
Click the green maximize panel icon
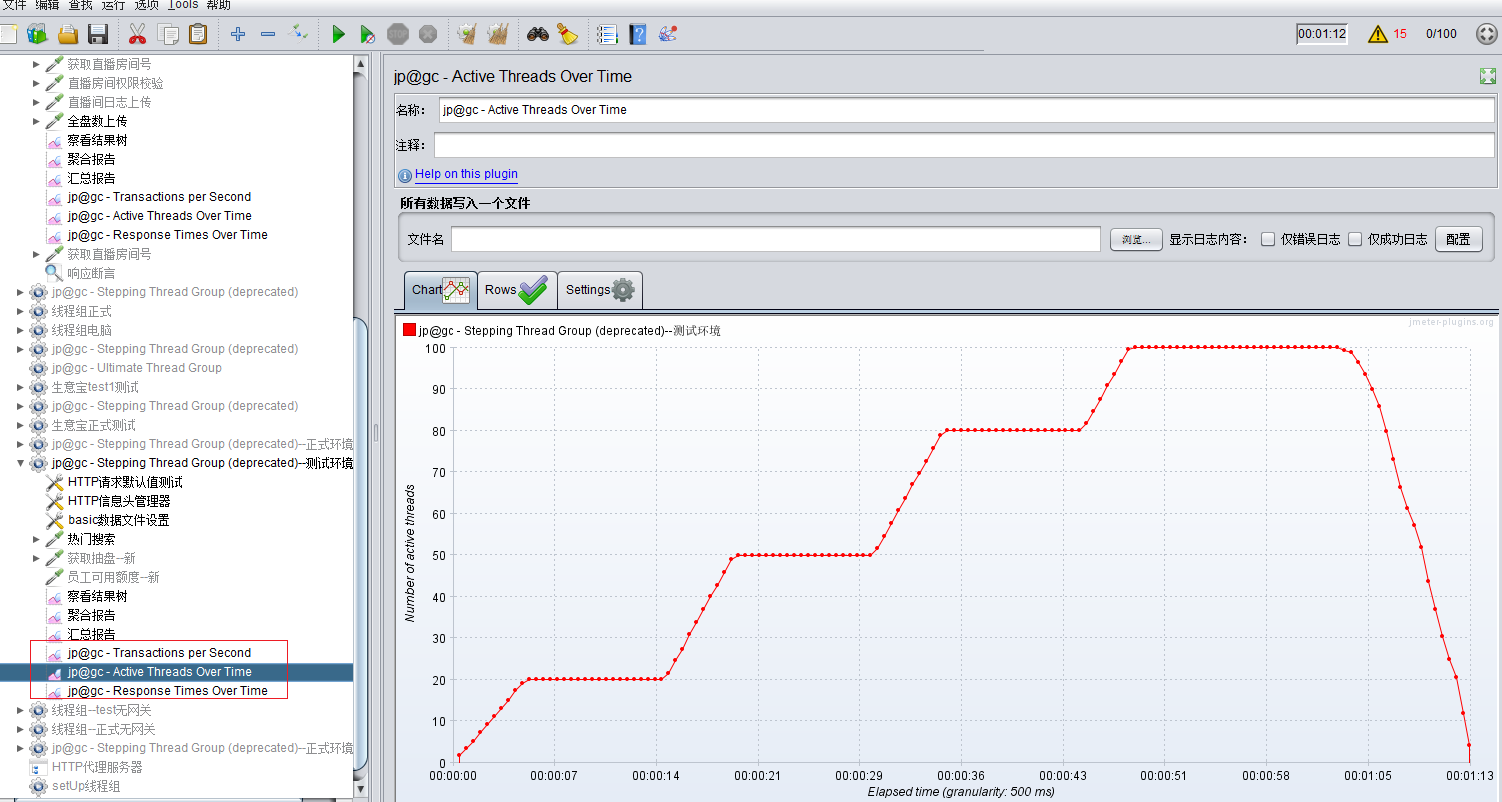[x=1488, y=76]
